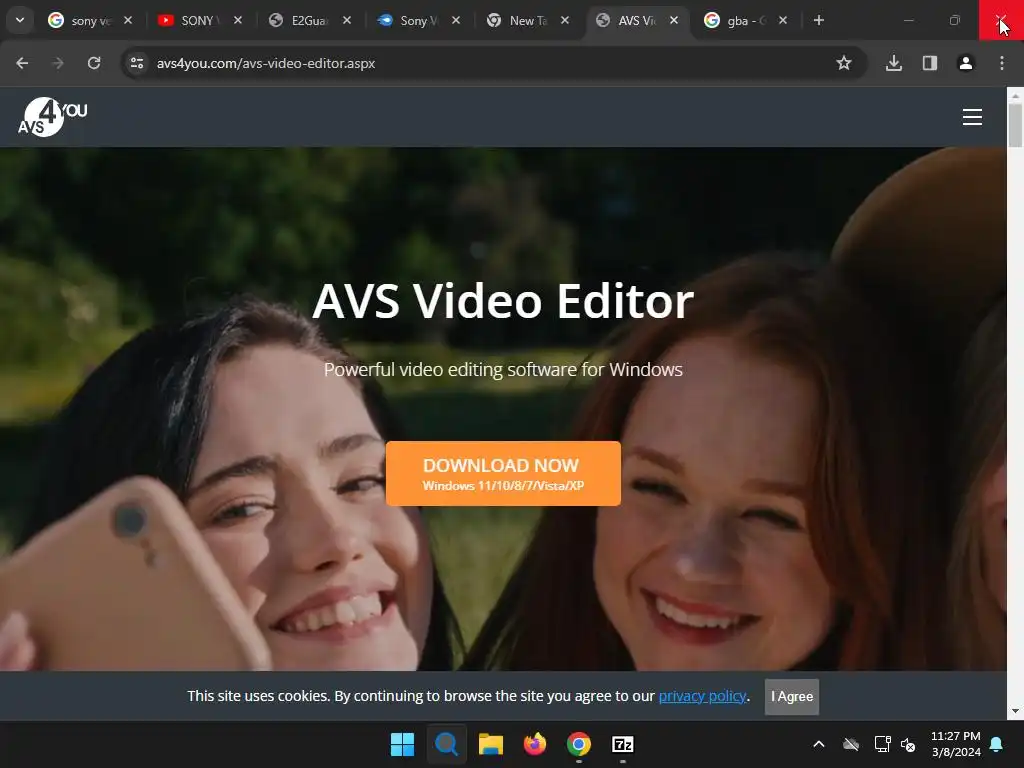The width and height of the screenshot is (1024, 768).
Task: Show hidden system tray icons
Action: pos(819,744)
